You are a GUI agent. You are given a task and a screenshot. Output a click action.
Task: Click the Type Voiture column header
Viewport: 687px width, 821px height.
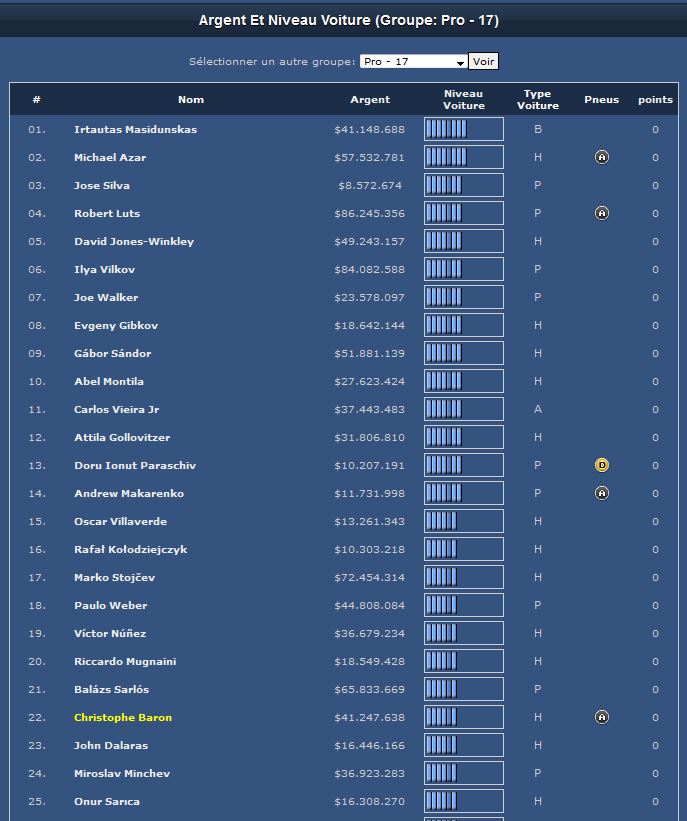(x=538, y=99)
